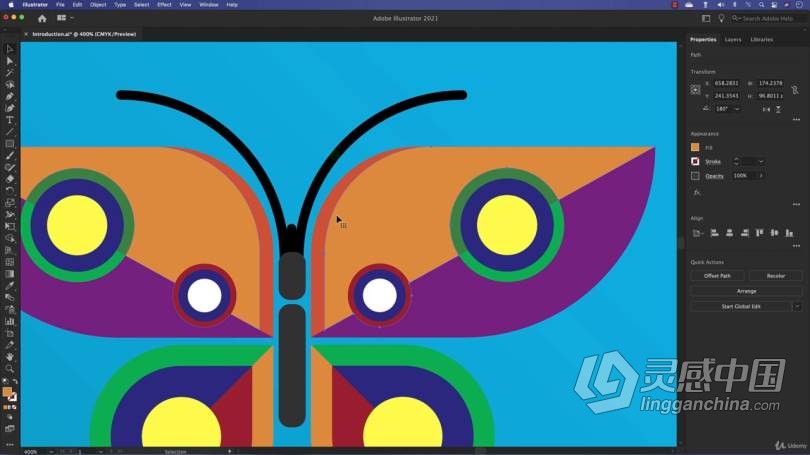Show more Align options
Screen dimensions: 810x455
pos(796,246)
